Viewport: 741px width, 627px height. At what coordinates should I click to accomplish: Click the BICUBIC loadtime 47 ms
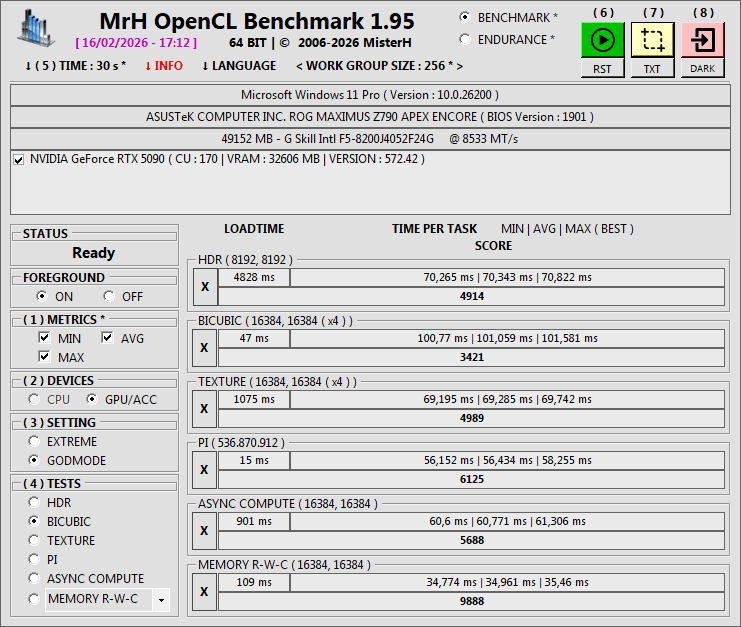coord(254,338)
